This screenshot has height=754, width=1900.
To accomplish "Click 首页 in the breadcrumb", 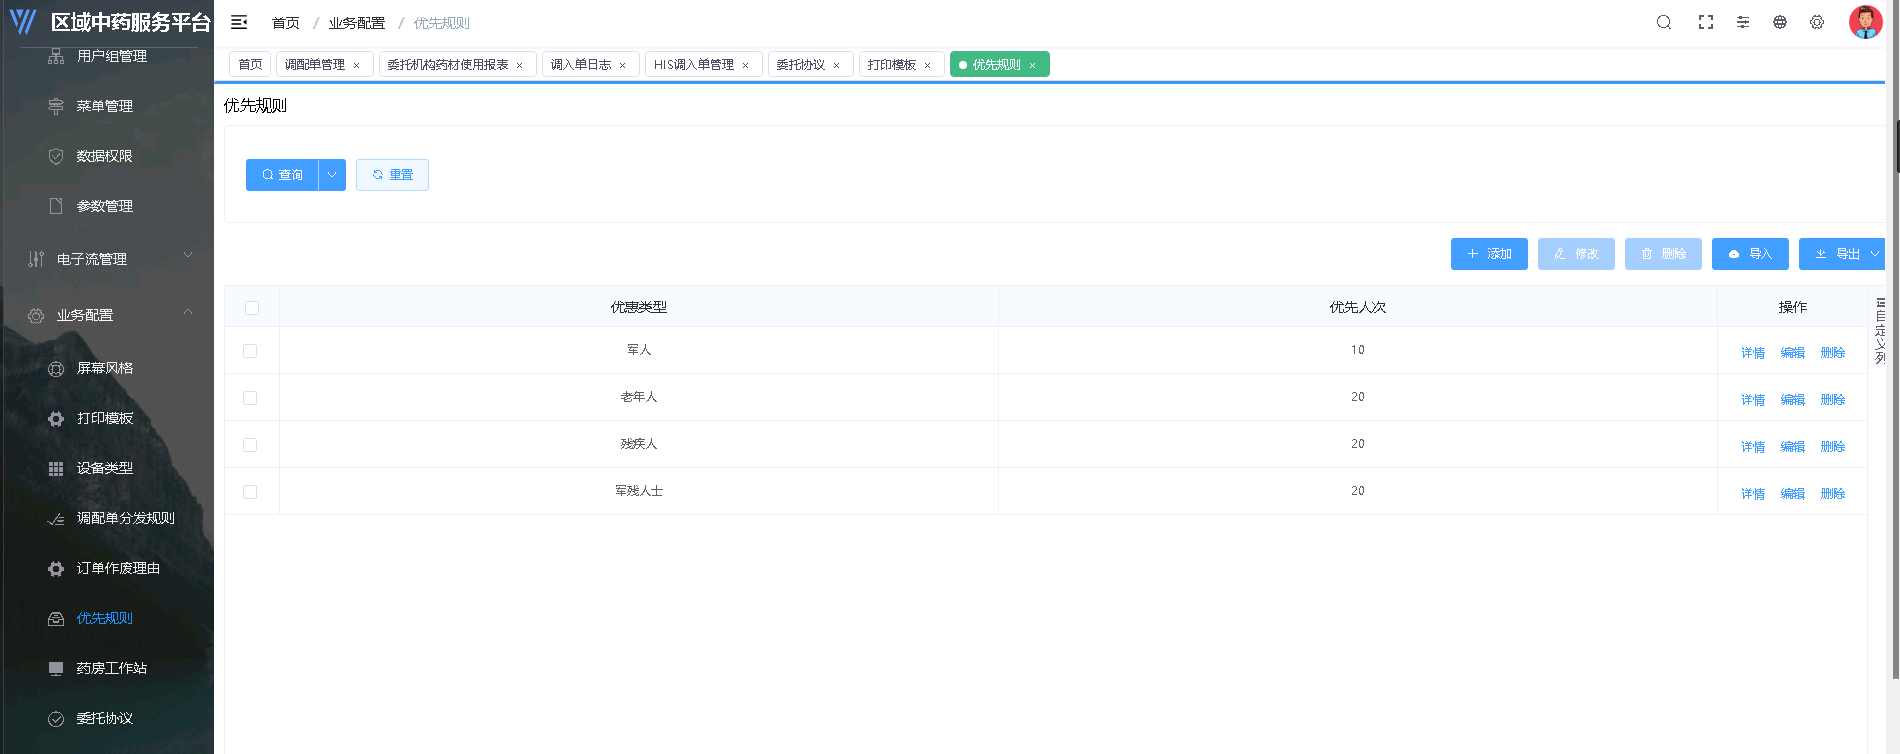I will (x=286, y=23).
